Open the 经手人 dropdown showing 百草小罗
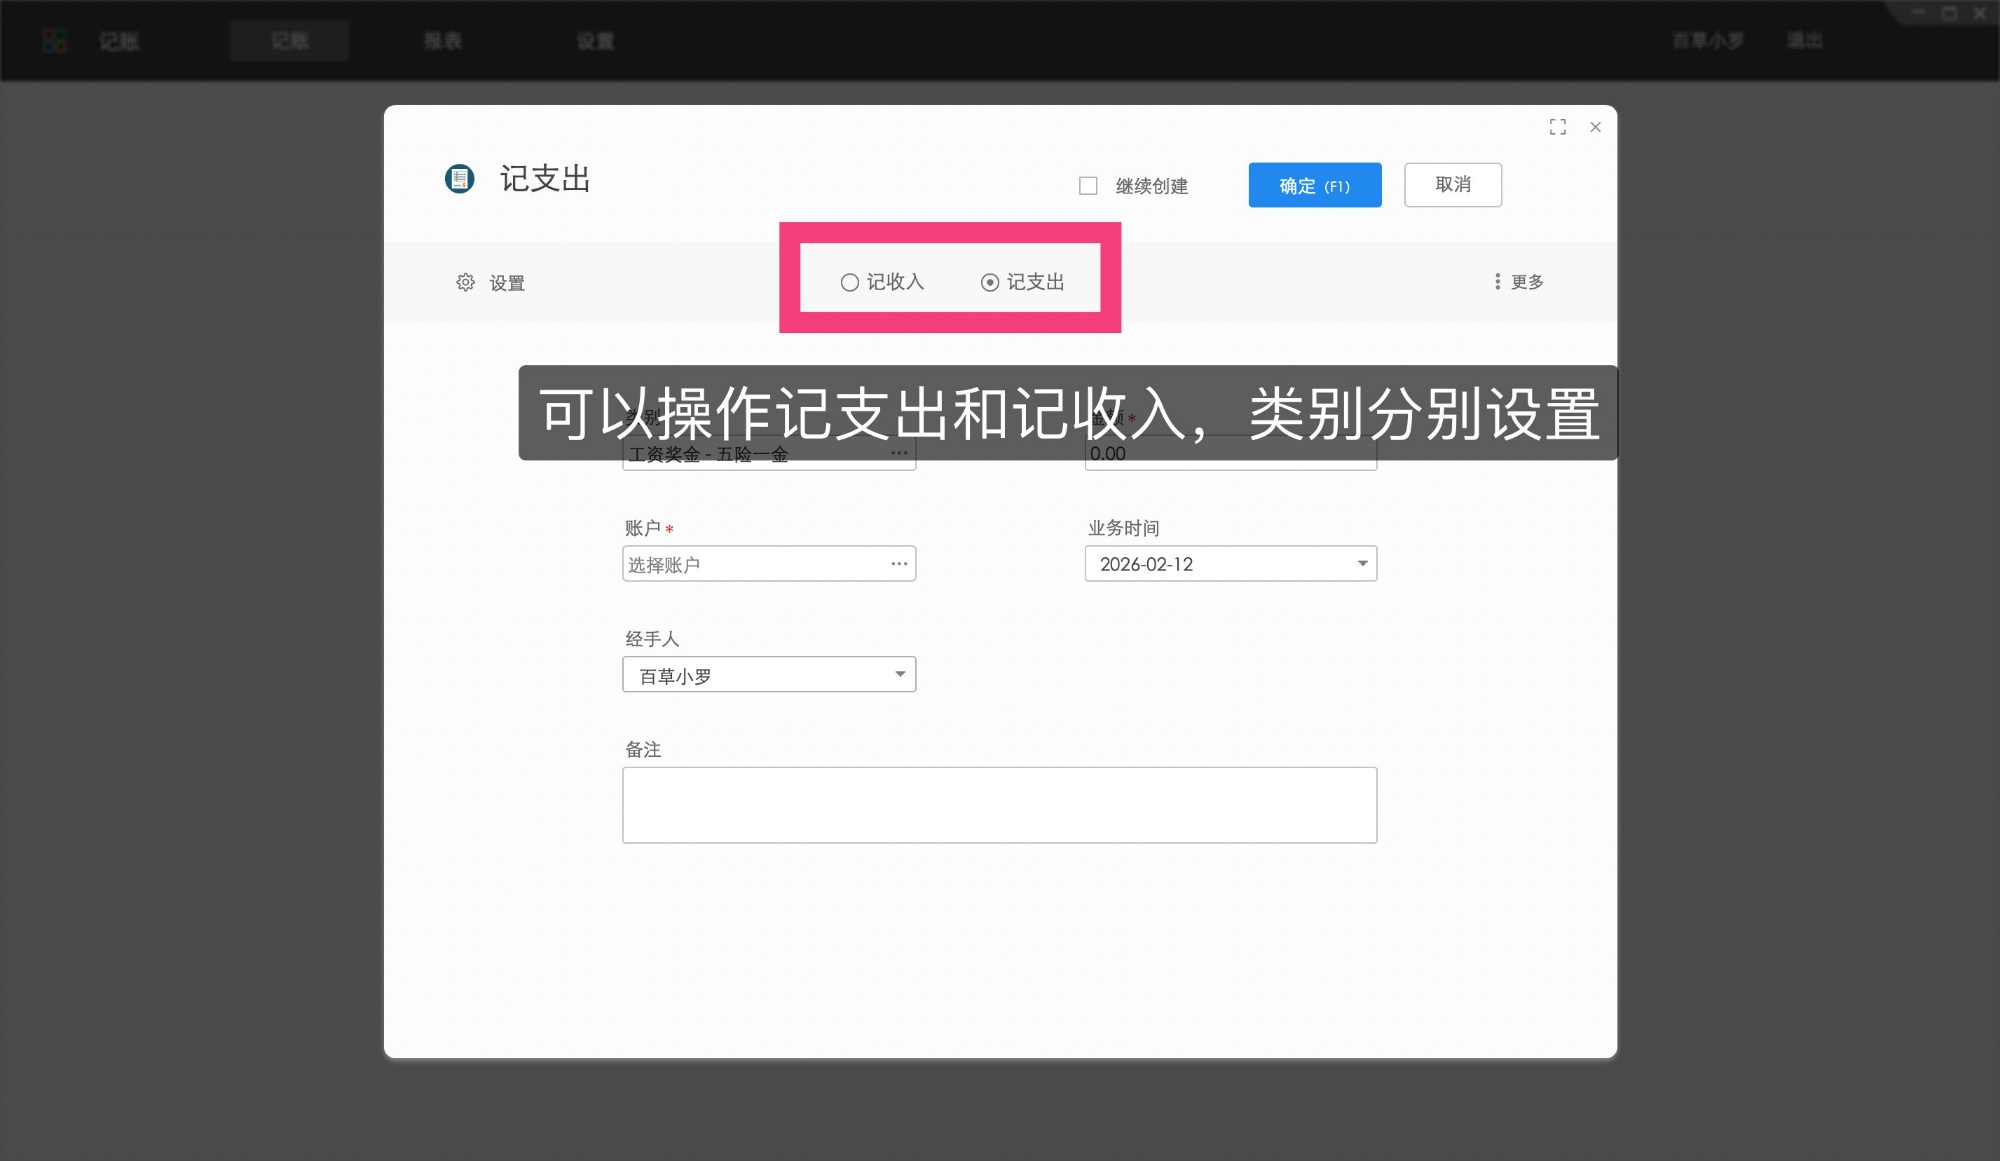Screen dimensions: 2000x1161 899,674
